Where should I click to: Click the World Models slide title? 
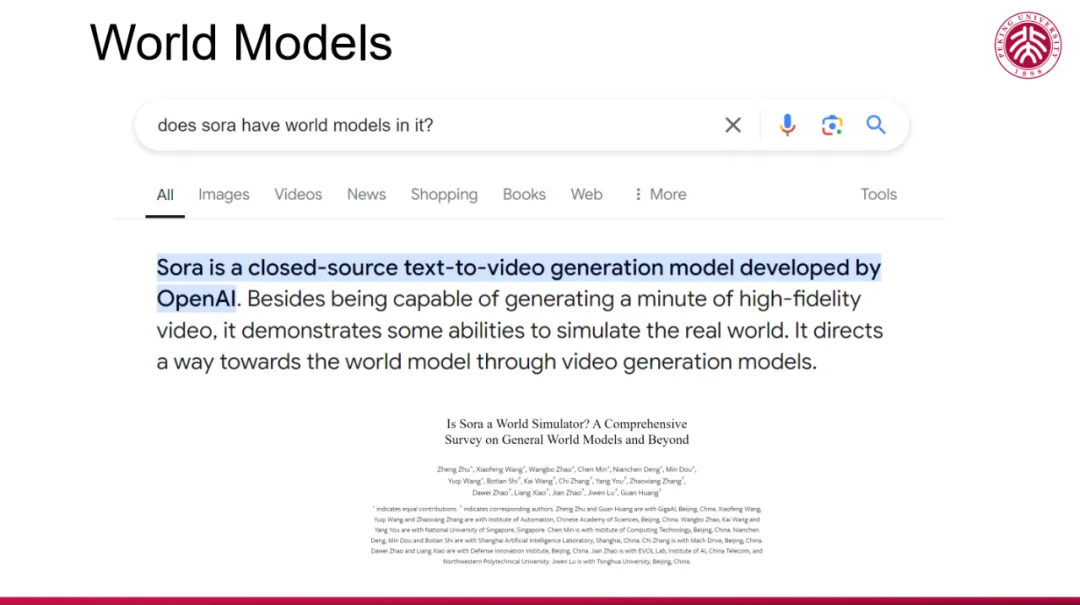(240, 43)
